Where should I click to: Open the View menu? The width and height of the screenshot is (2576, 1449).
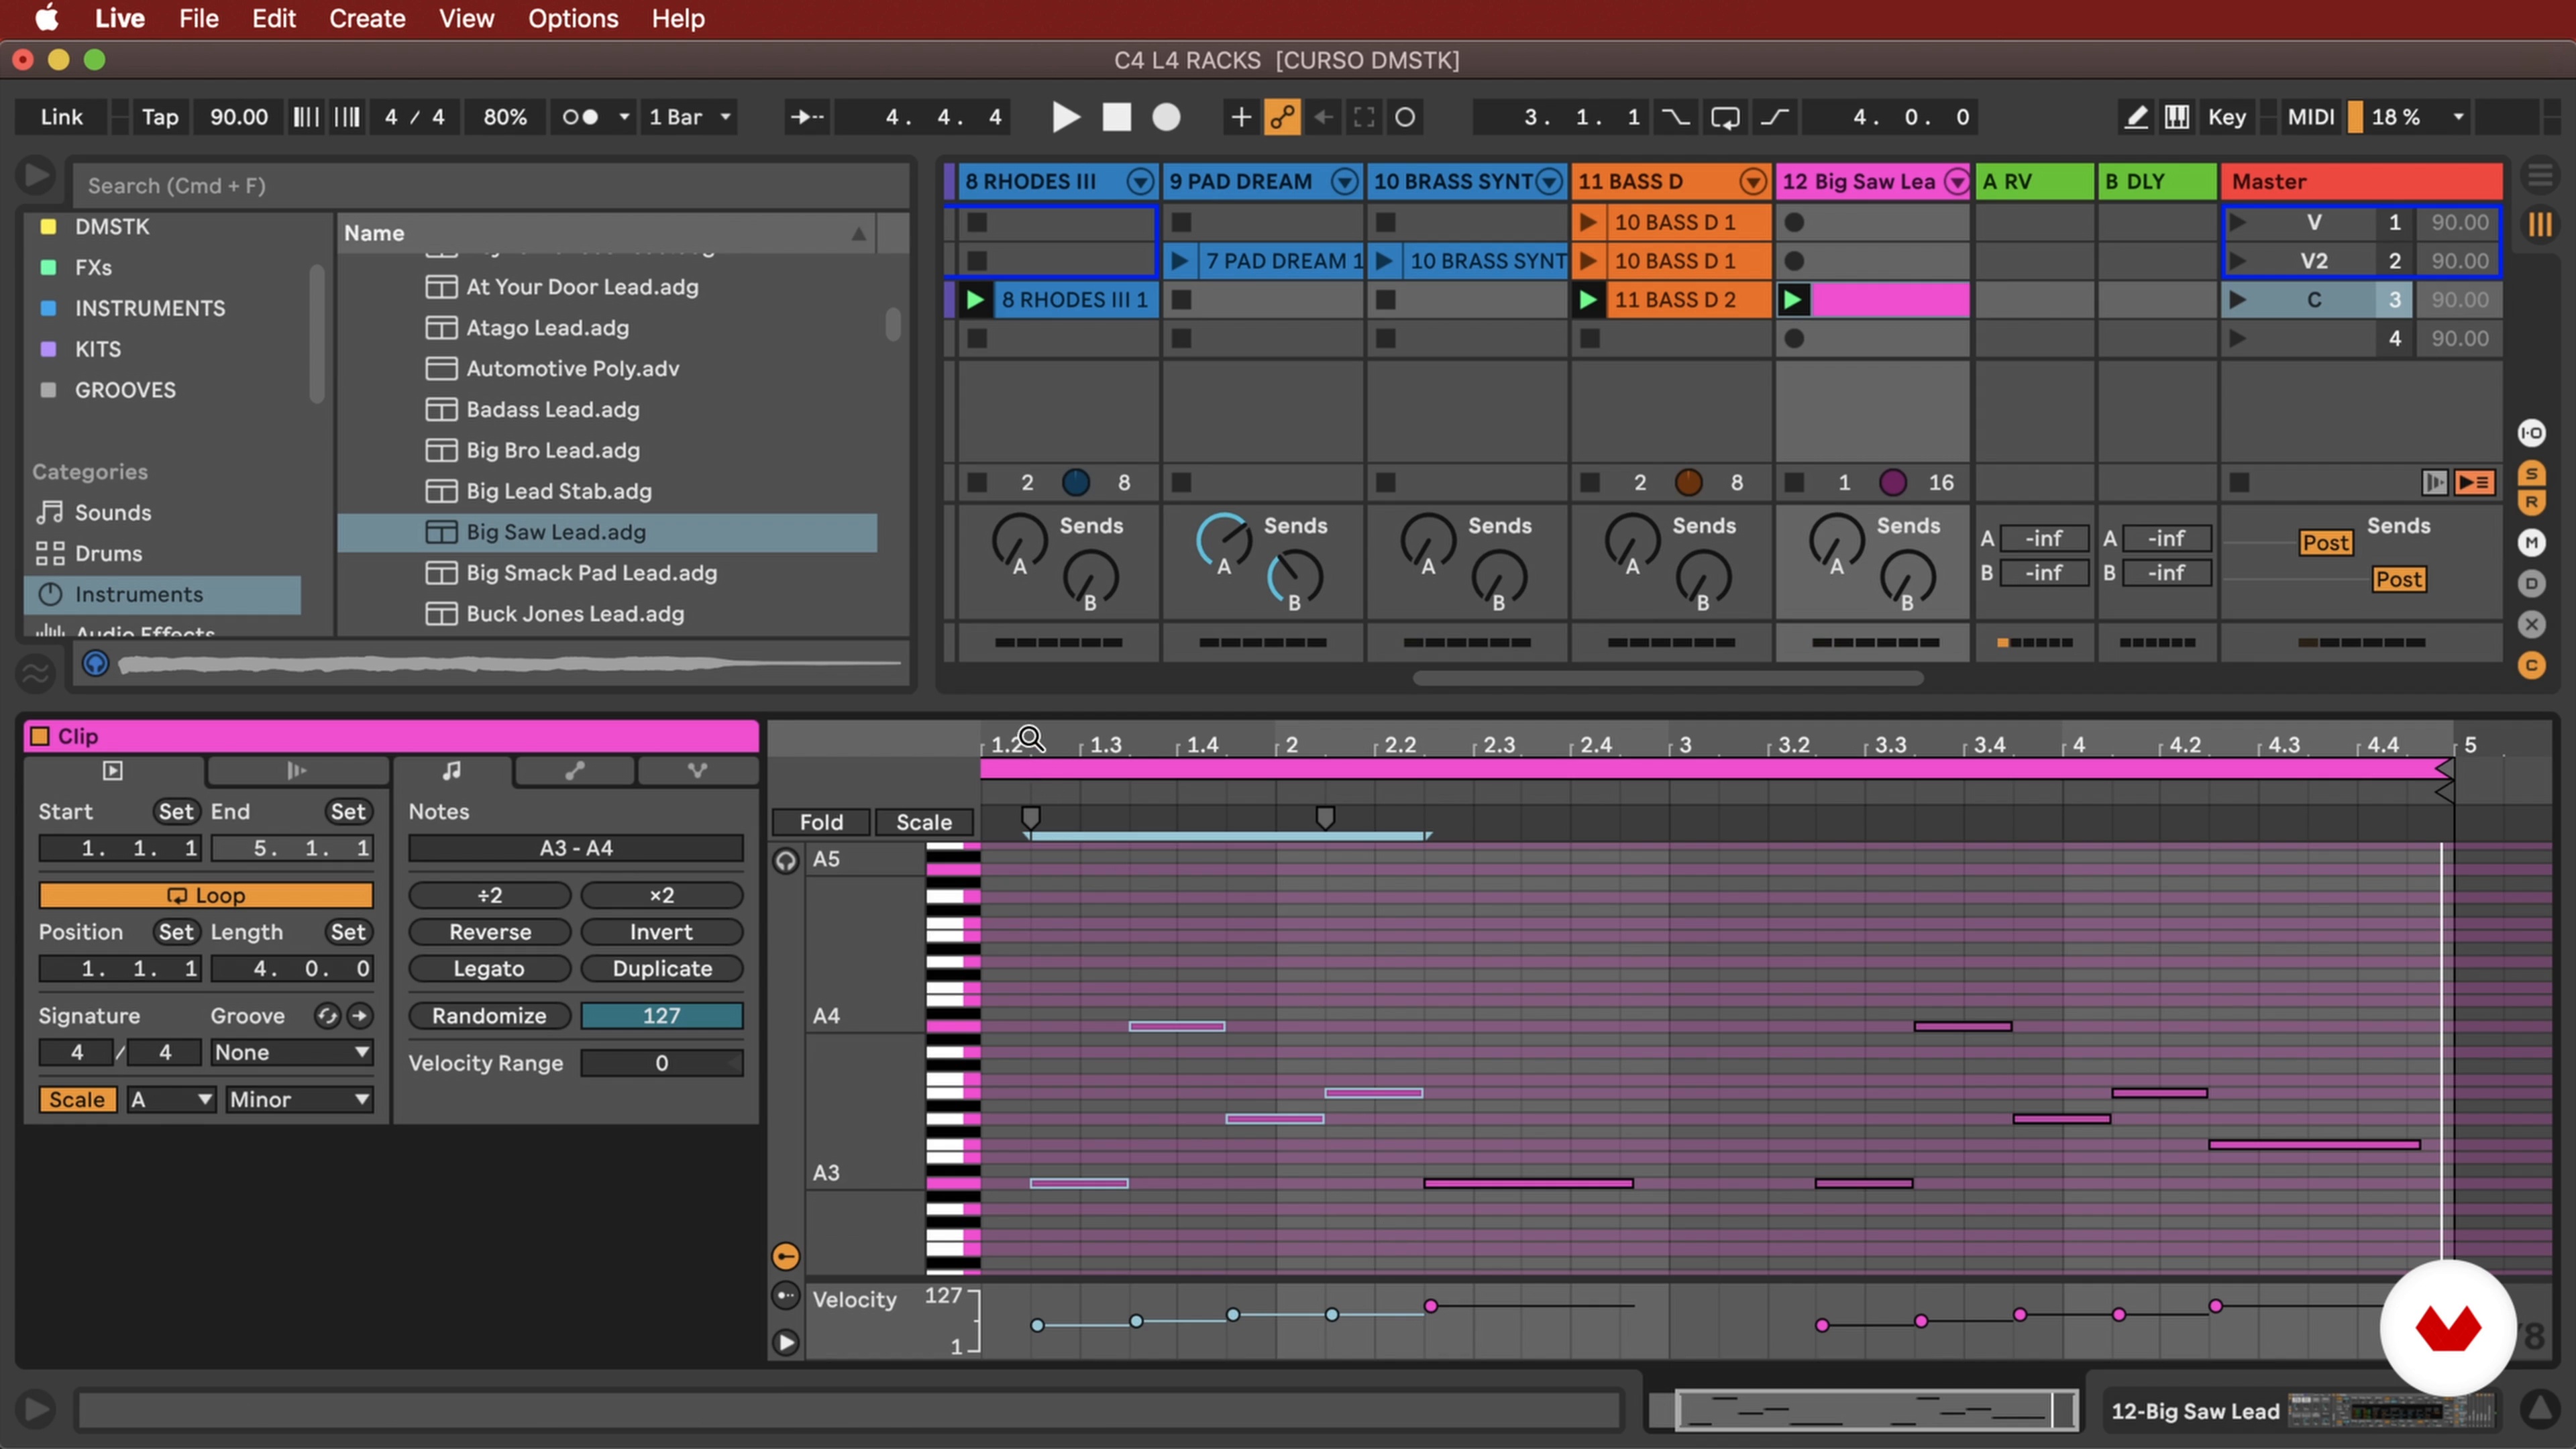pos(466,18)
